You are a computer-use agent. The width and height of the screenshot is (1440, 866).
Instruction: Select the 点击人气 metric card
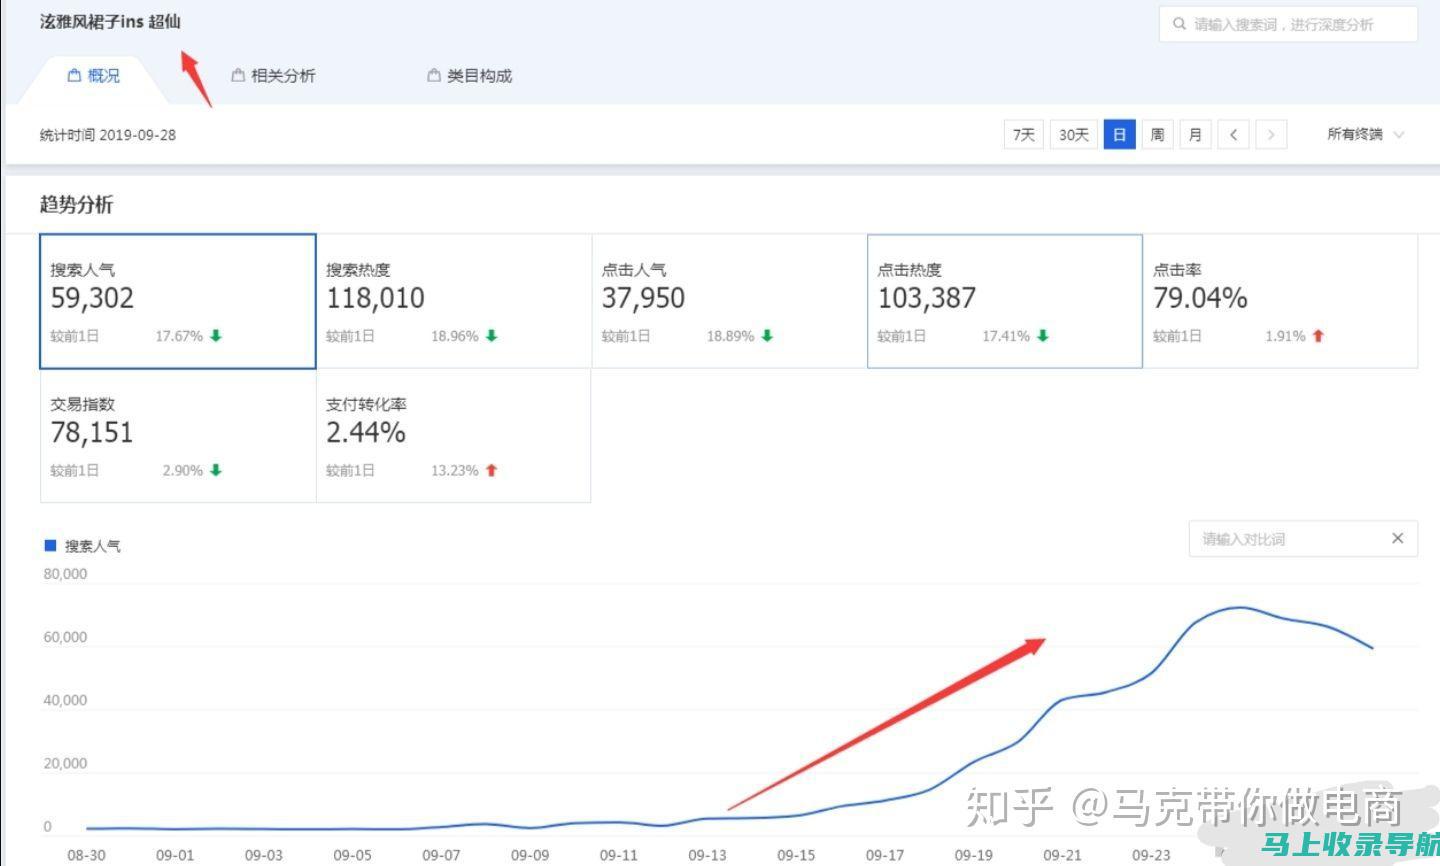pos(729,301)
